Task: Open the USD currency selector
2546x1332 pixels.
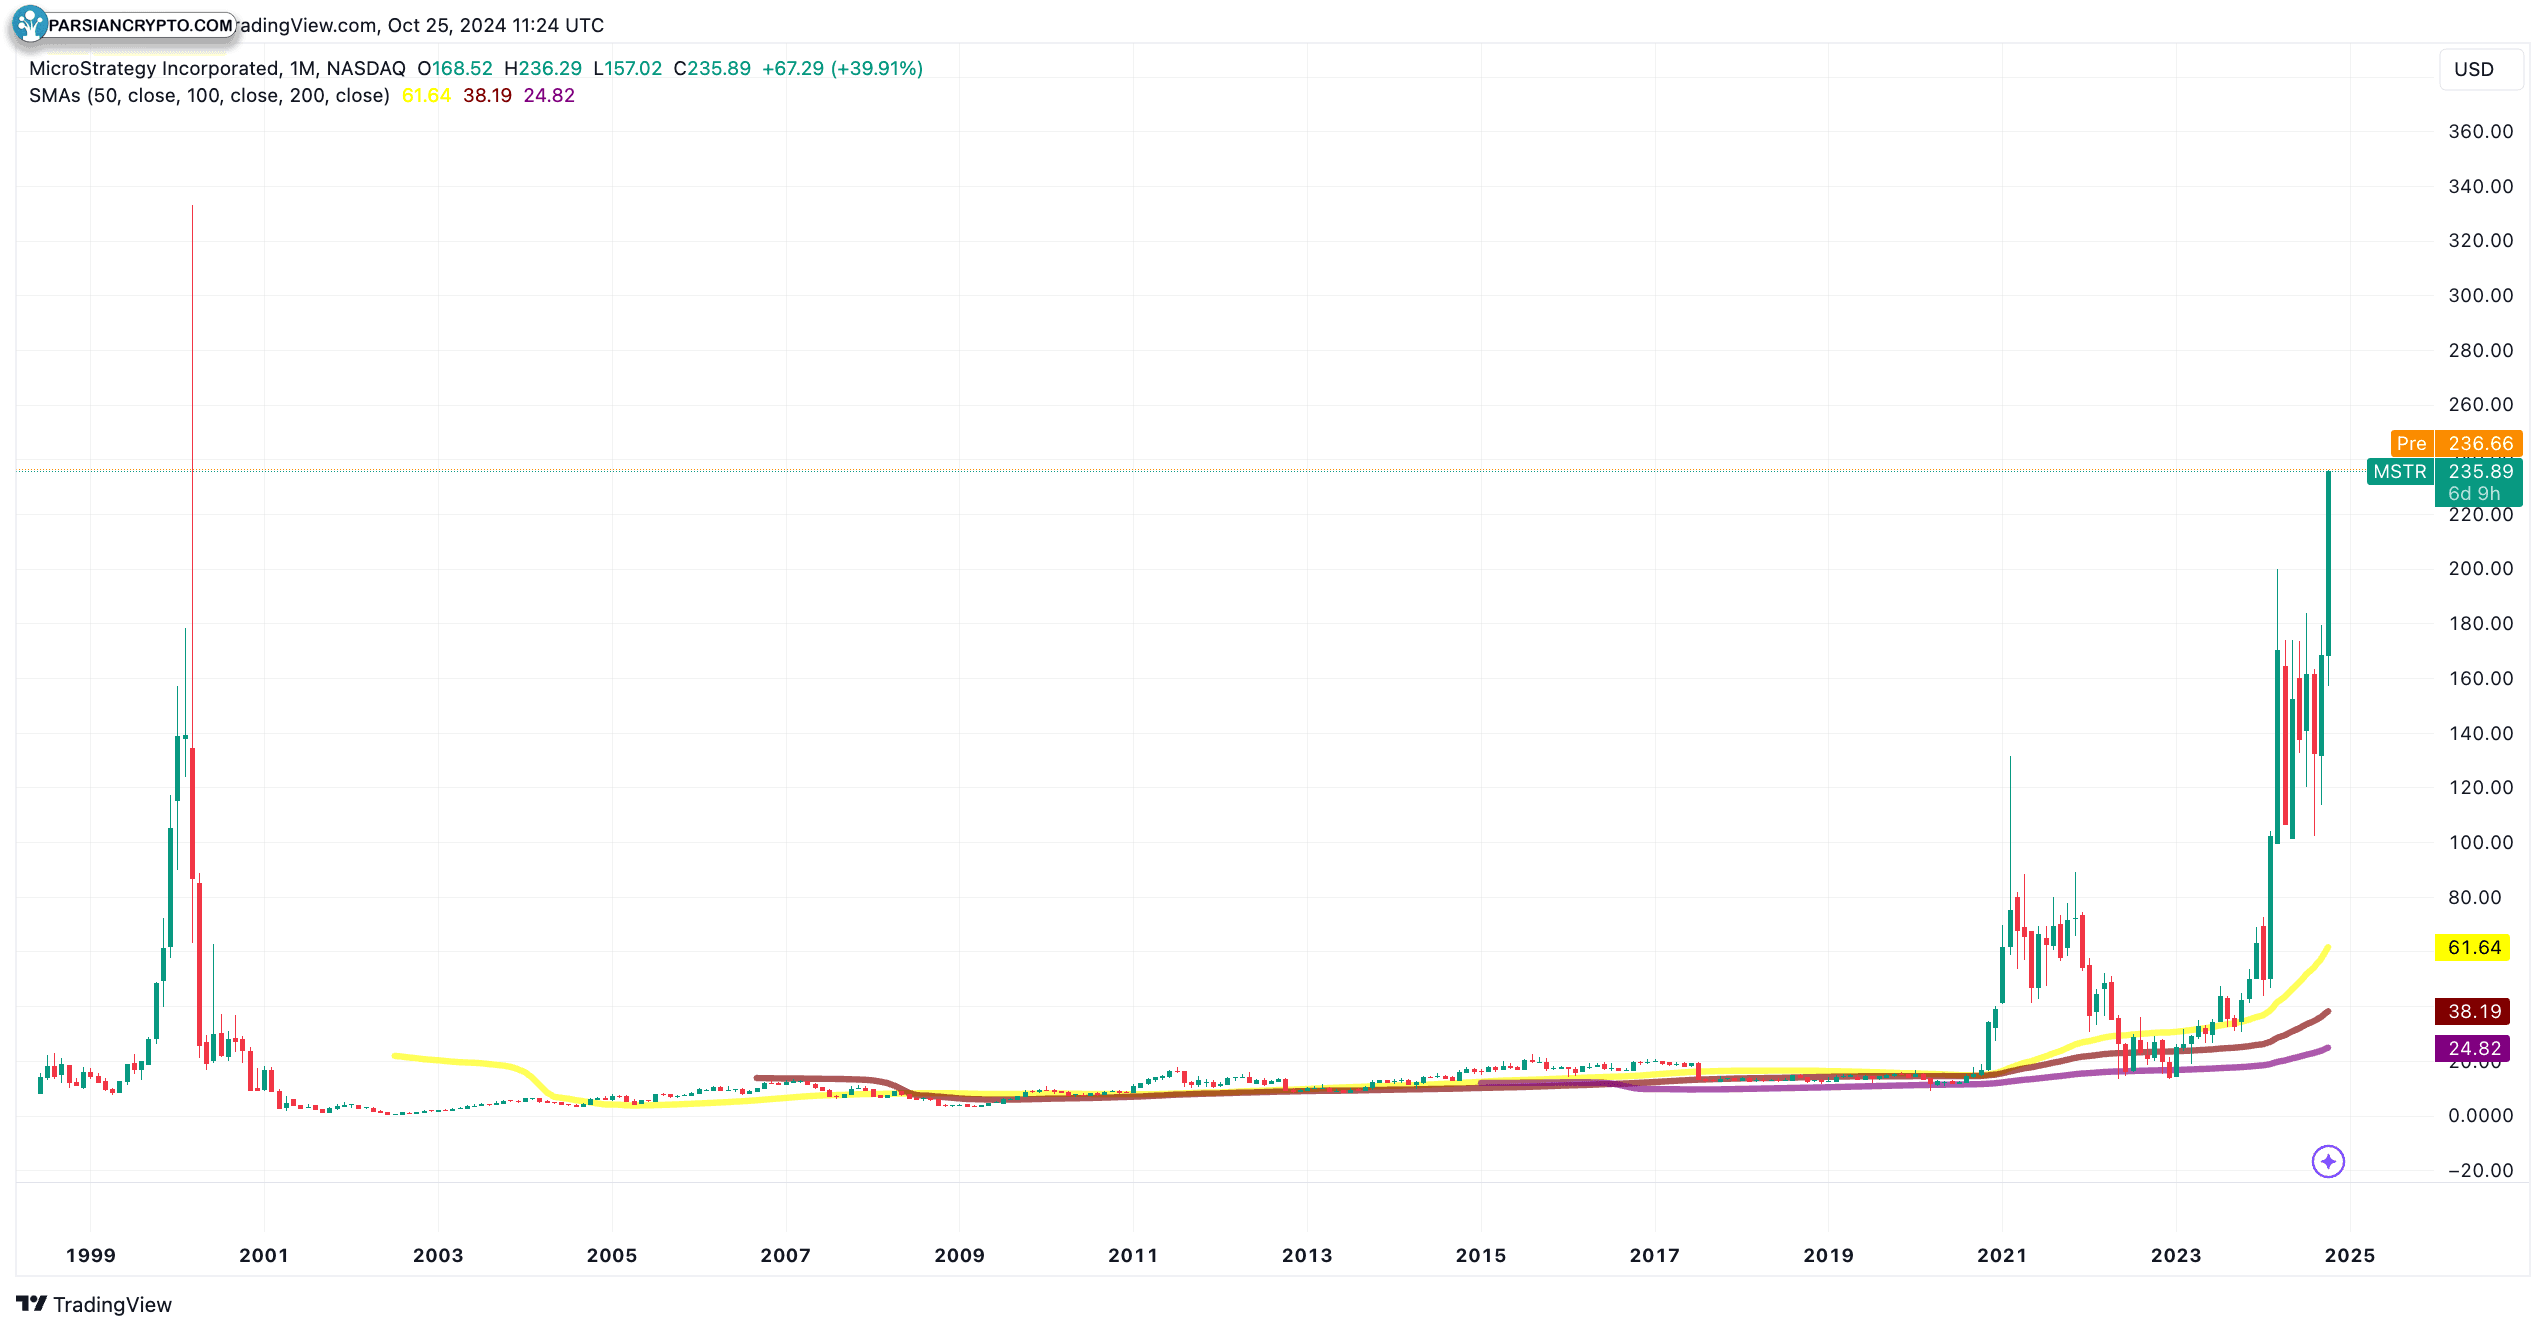Action: pos(2480,69)
